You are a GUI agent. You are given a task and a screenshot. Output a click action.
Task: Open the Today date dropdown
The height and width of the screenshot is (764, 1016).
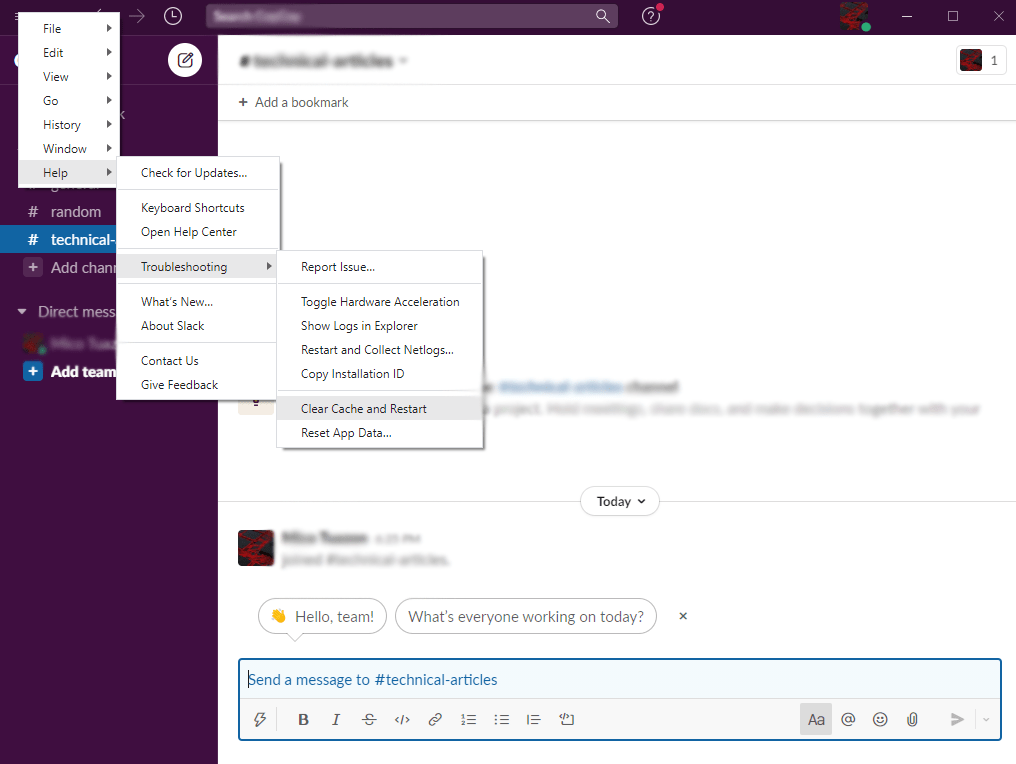[x=619, y=501]
